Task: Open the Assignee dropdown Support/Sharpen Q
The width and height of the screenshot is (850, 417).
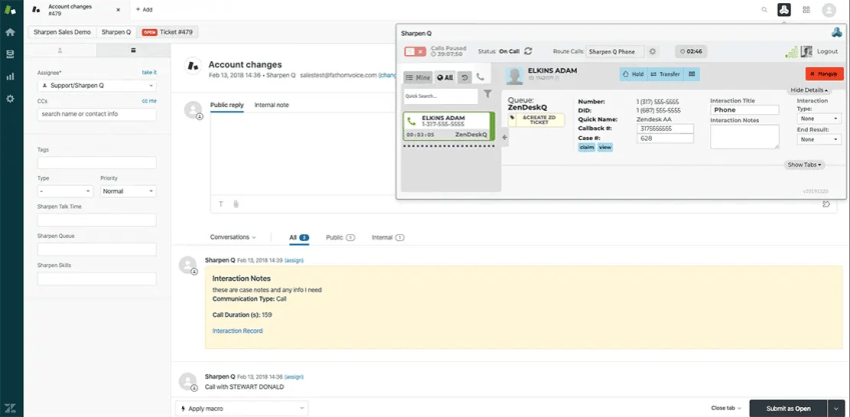Action: tap(97, 86)
